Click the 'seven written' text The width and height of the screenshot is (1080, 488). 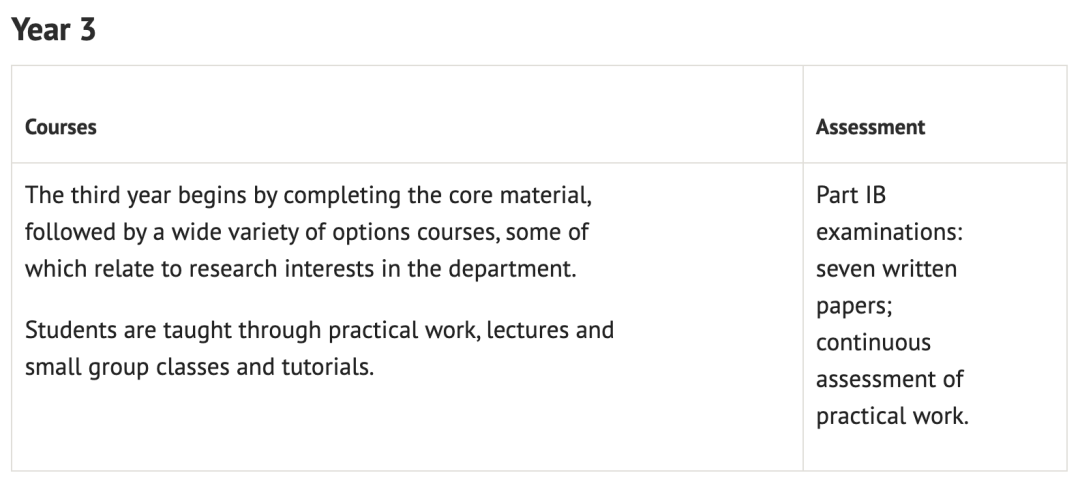886,268
